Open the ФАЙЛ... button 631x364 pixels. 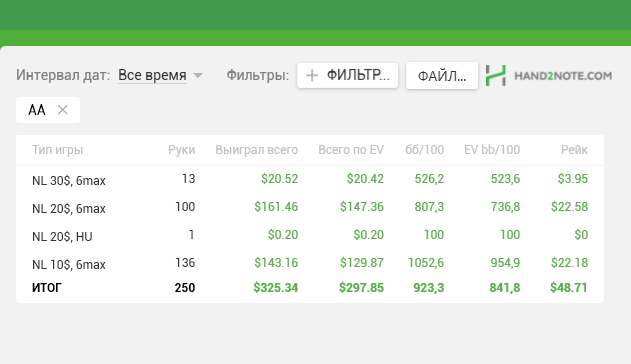(x=442, y=75)
